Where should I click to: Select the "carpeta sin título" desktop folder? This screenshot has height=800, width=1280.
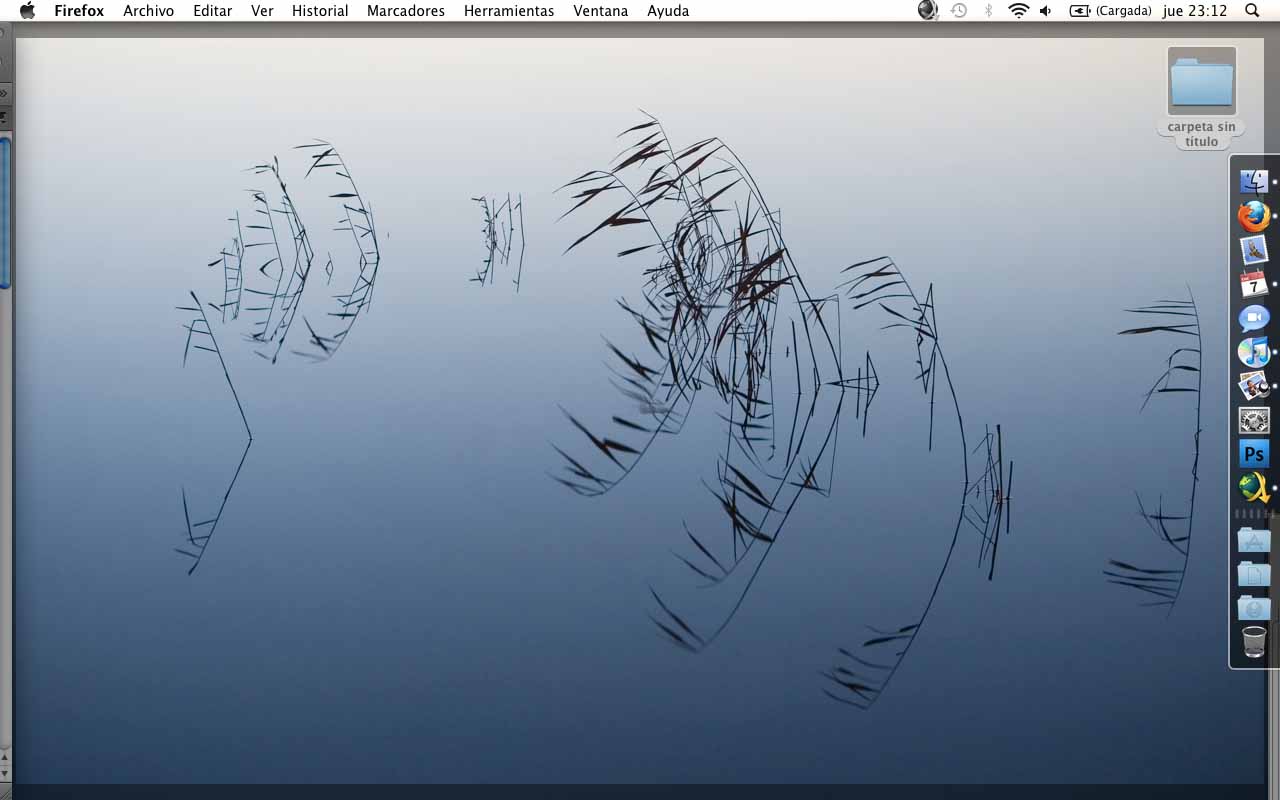pos(1202,98)
